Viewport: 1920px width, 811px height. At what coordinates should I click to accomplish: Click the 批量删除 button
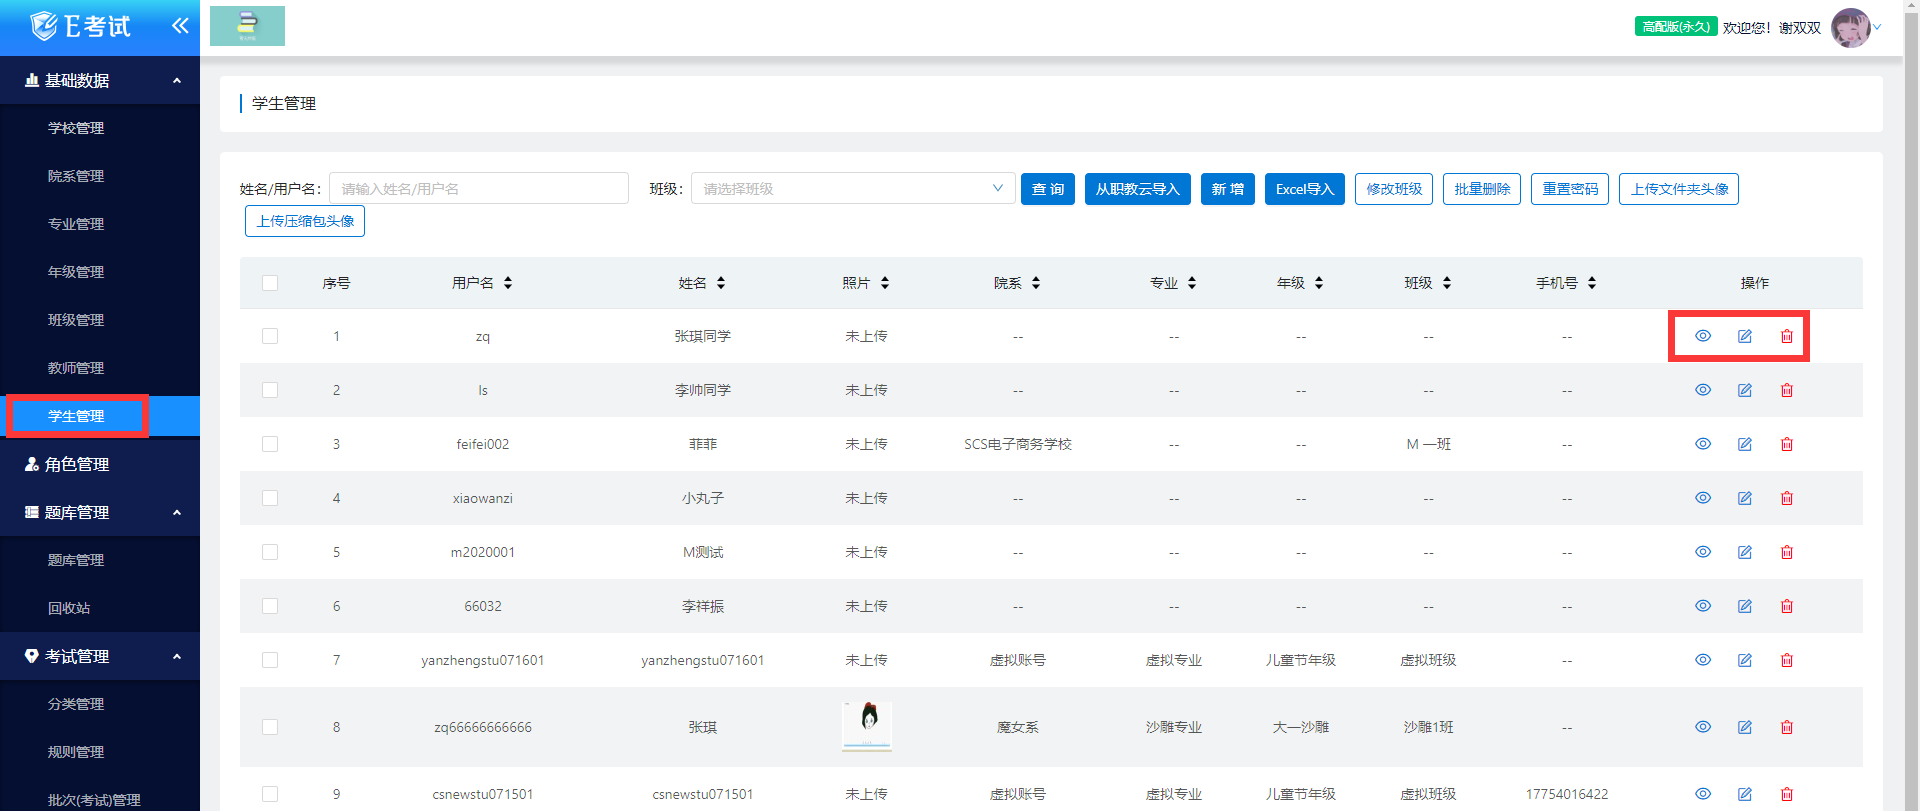(1482, 189)
